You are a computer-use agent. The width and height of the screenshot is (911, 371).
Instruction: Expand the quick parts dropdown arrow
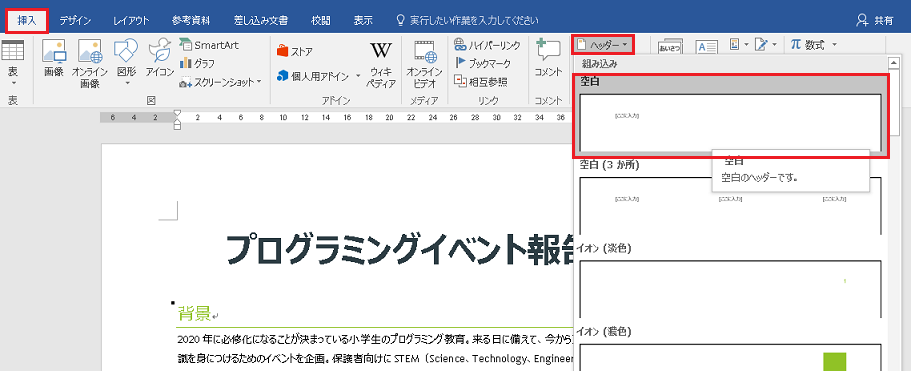click(746, 45)
